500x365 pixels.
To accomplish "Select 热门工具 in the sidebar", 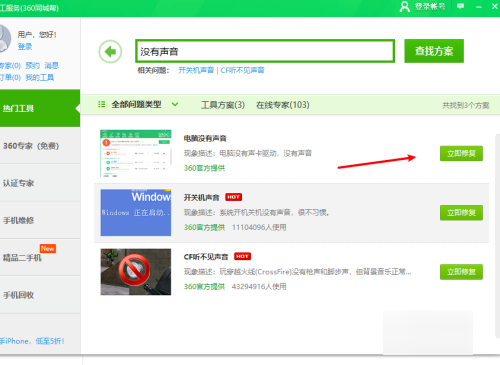I will click(40, 108).
